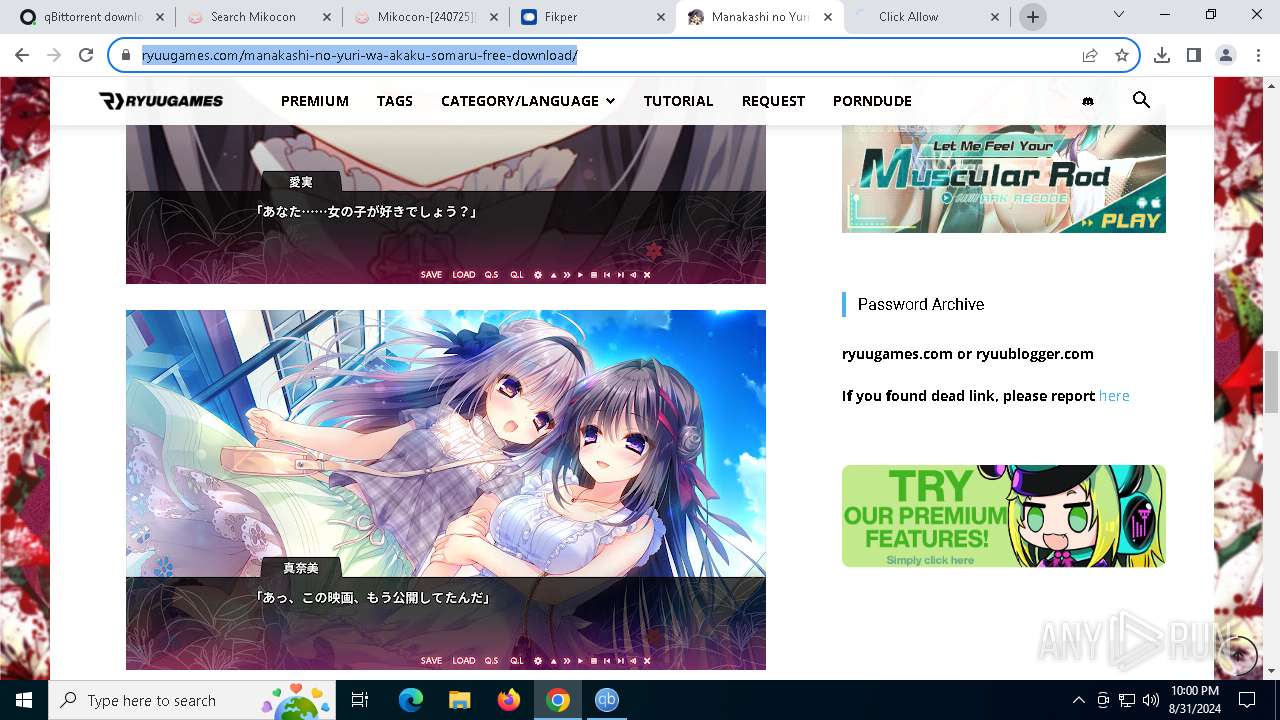Viewport: 1280px width, 720px height.
Task: Open the TAGS menu item
Action: [395, 101]
